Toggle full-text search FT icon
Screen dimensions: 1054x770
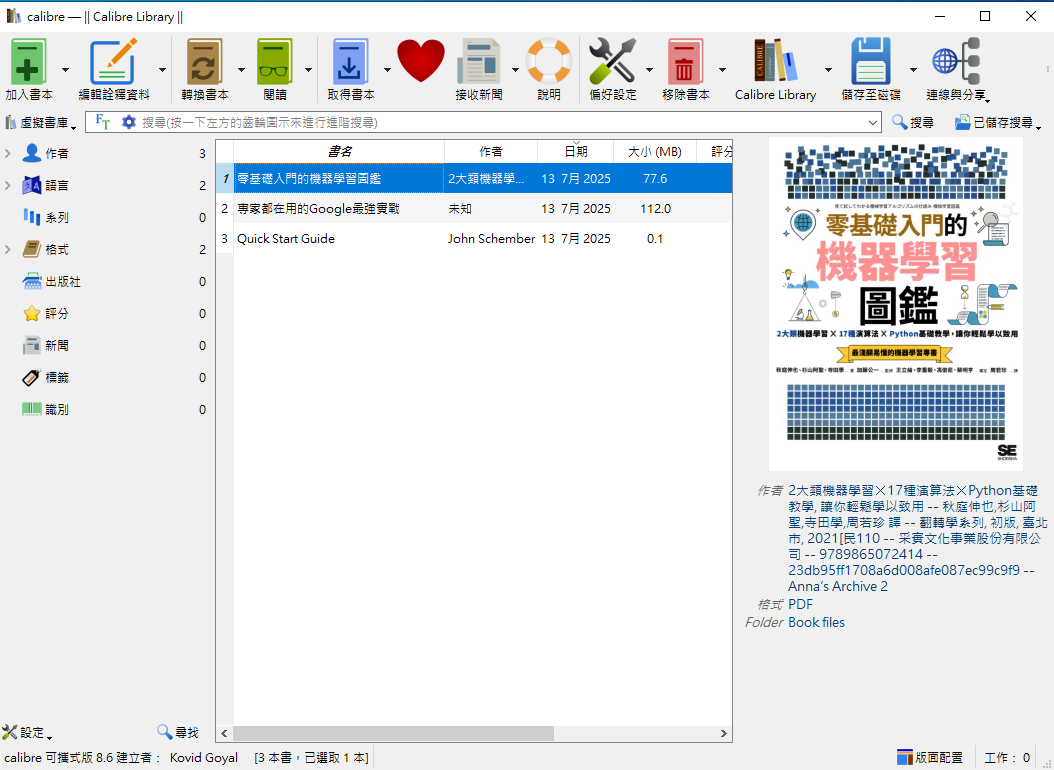pyautogui.click(x=102, y=122)
